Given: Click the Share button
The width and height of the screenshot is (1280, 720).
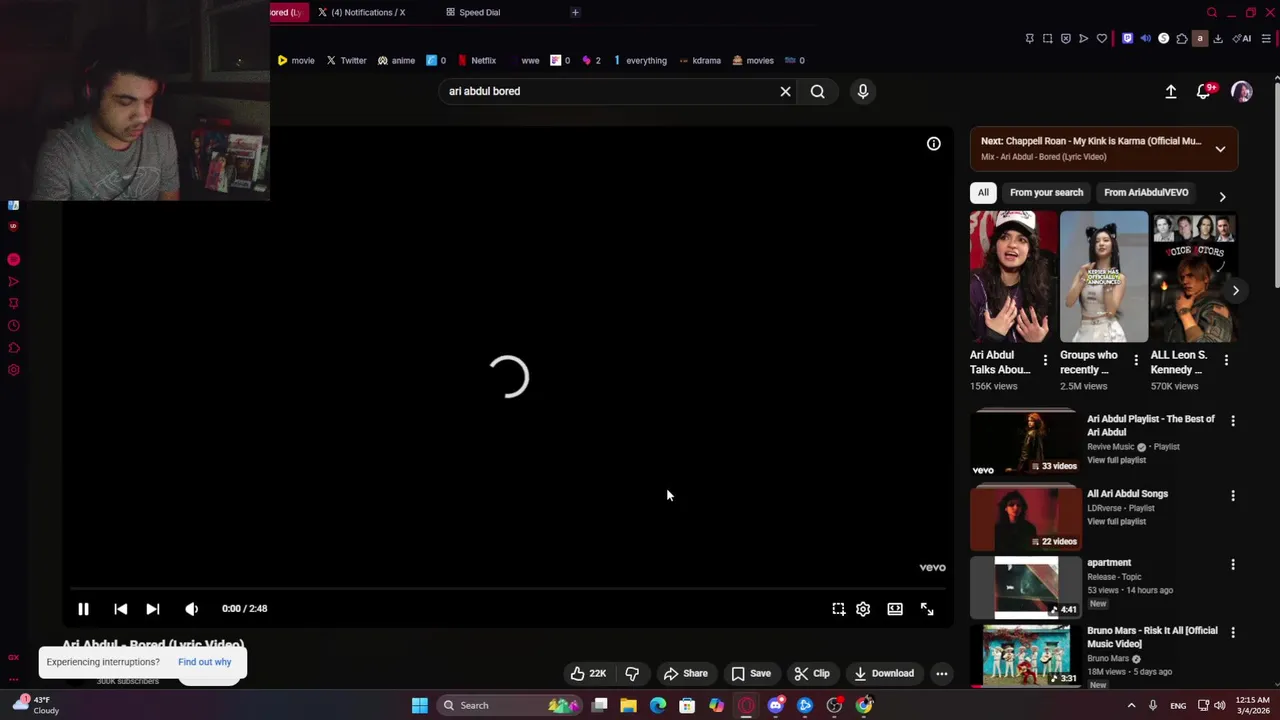Looking at the screenshot, I should coord(686,673).
